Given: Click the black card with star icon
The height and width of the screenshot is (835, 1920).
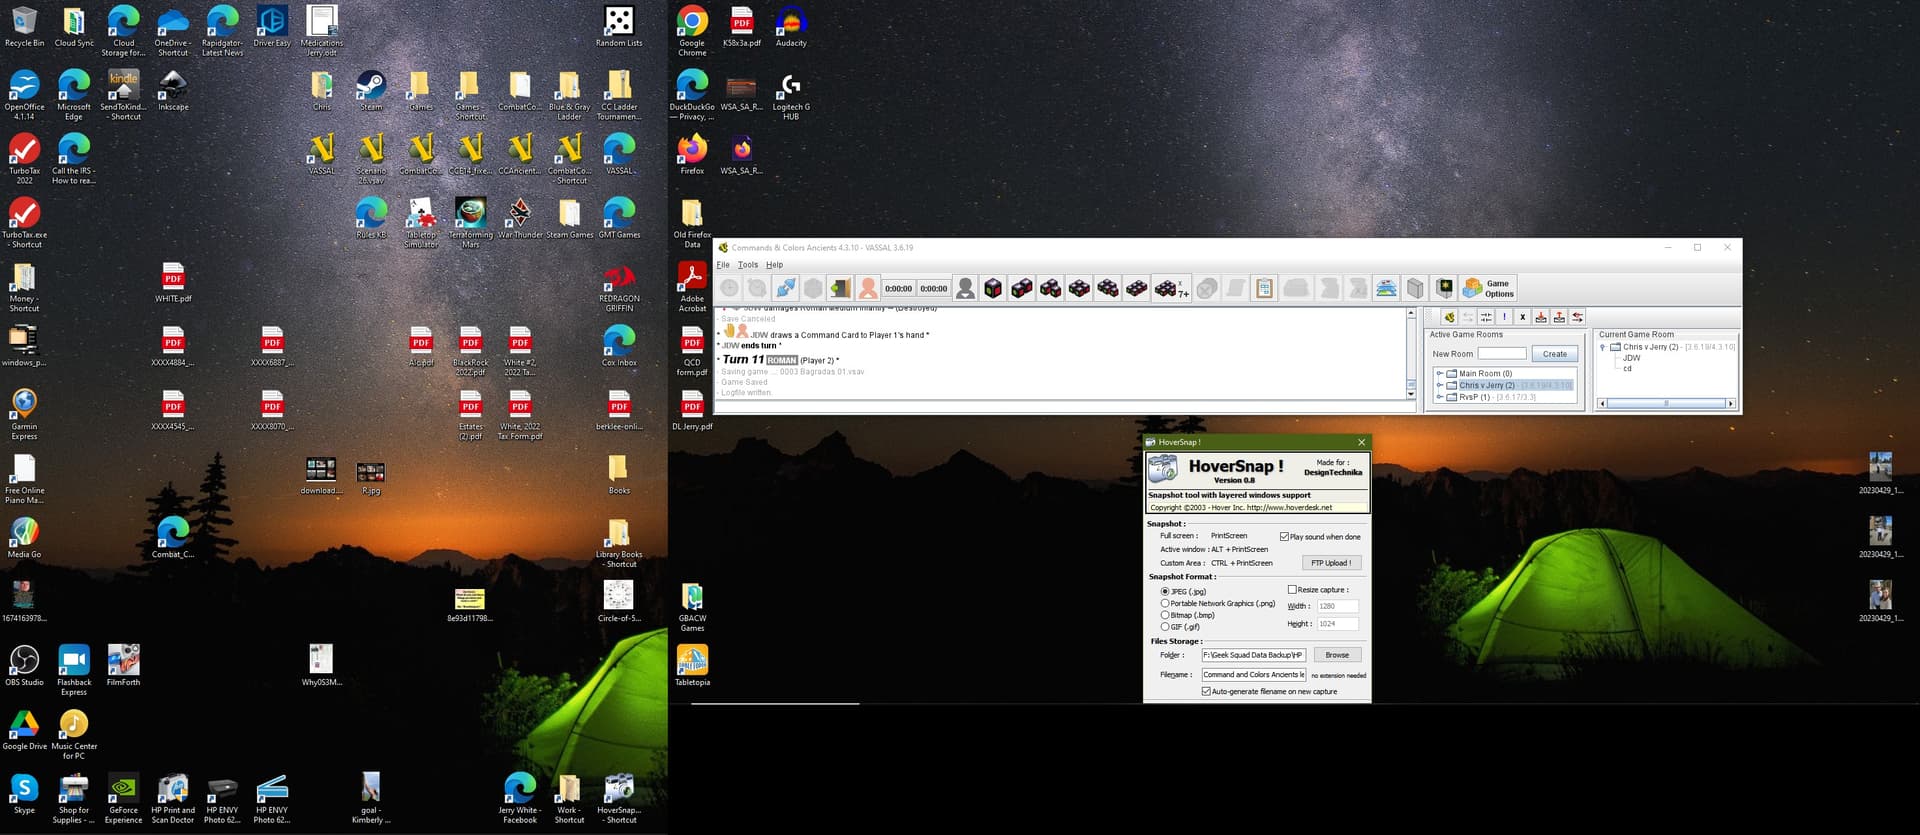Looking at the screenshot, I should [1445, 289].
